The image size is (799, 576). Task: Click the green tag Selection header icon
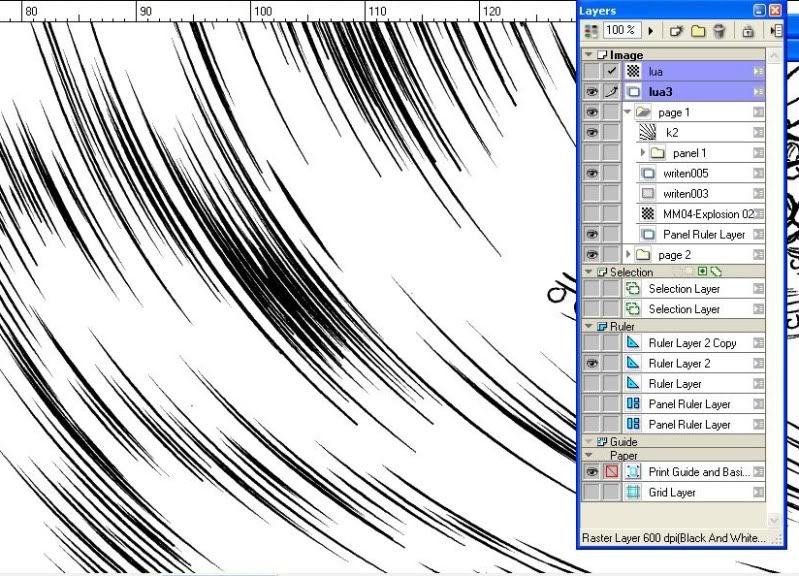(x=716, y=271)
